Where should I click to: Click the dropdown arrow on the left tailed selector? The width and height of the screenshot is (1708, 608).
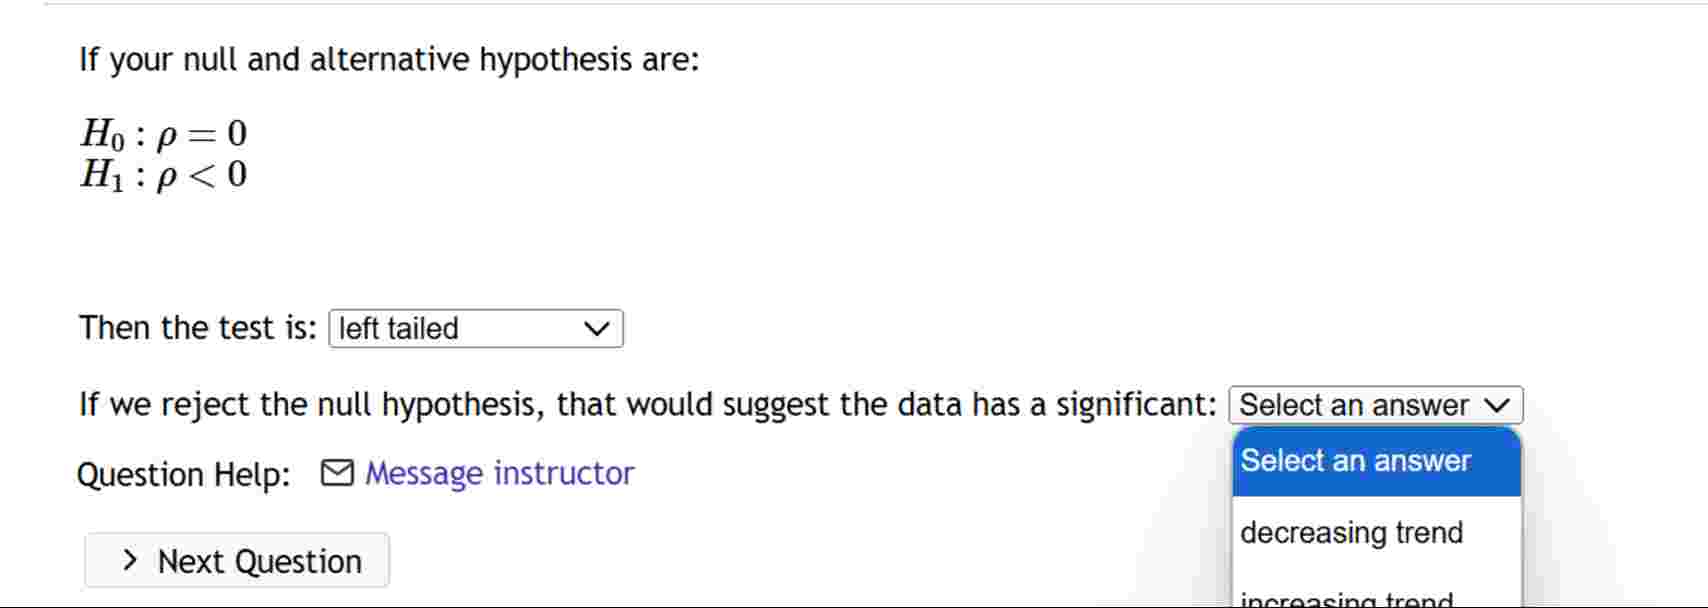pos(597,329)
